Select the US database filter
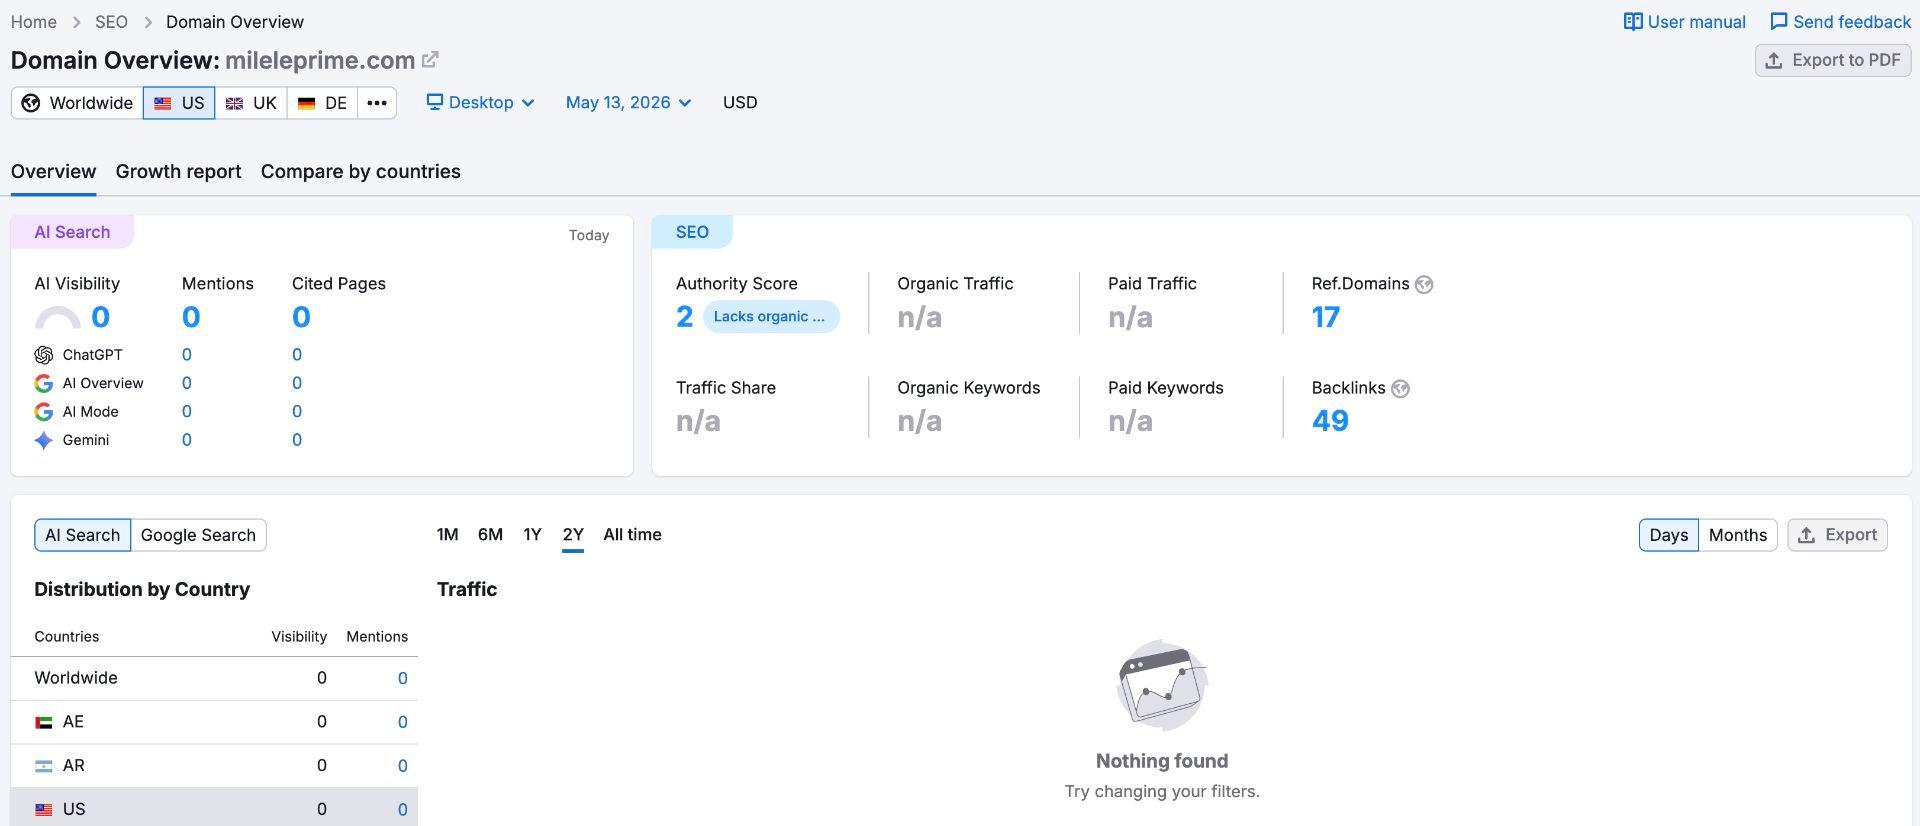The image size is (1920, 826). click(x=179, y=103)
